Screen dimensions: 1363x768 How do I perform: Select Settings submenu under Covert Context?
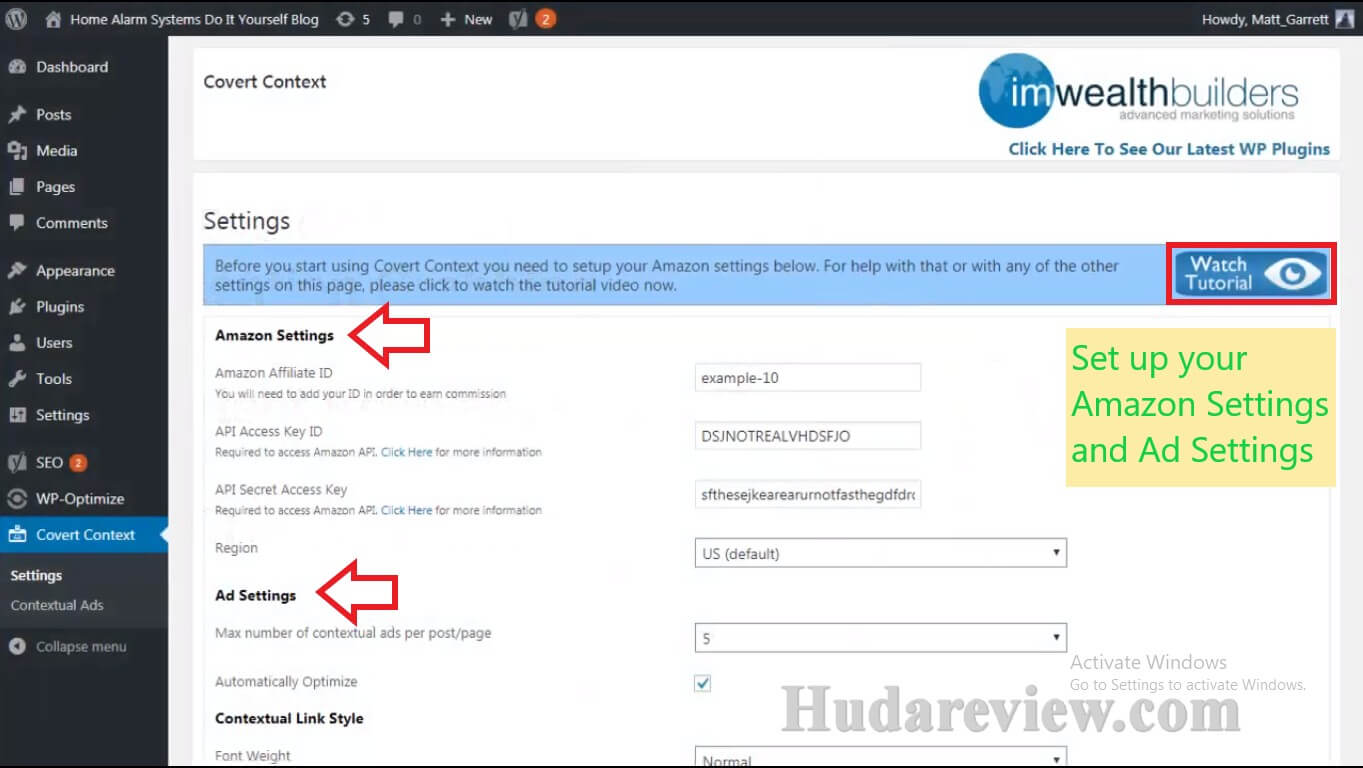(x=37, y=576)
